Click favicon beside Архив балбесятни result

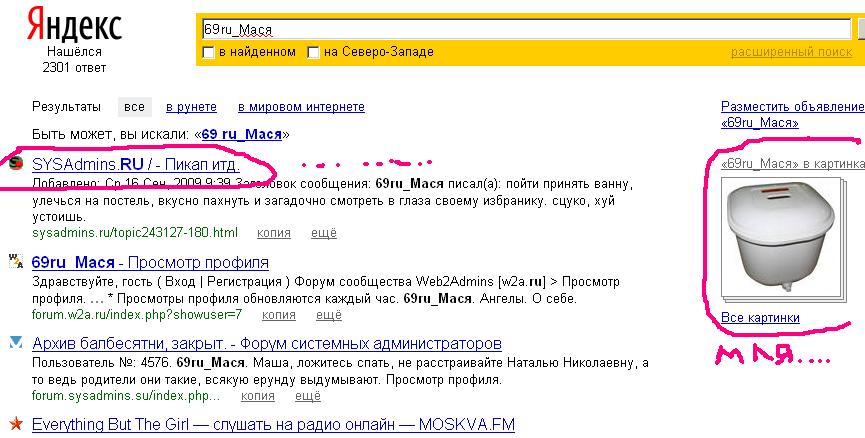tap(16, 343)
